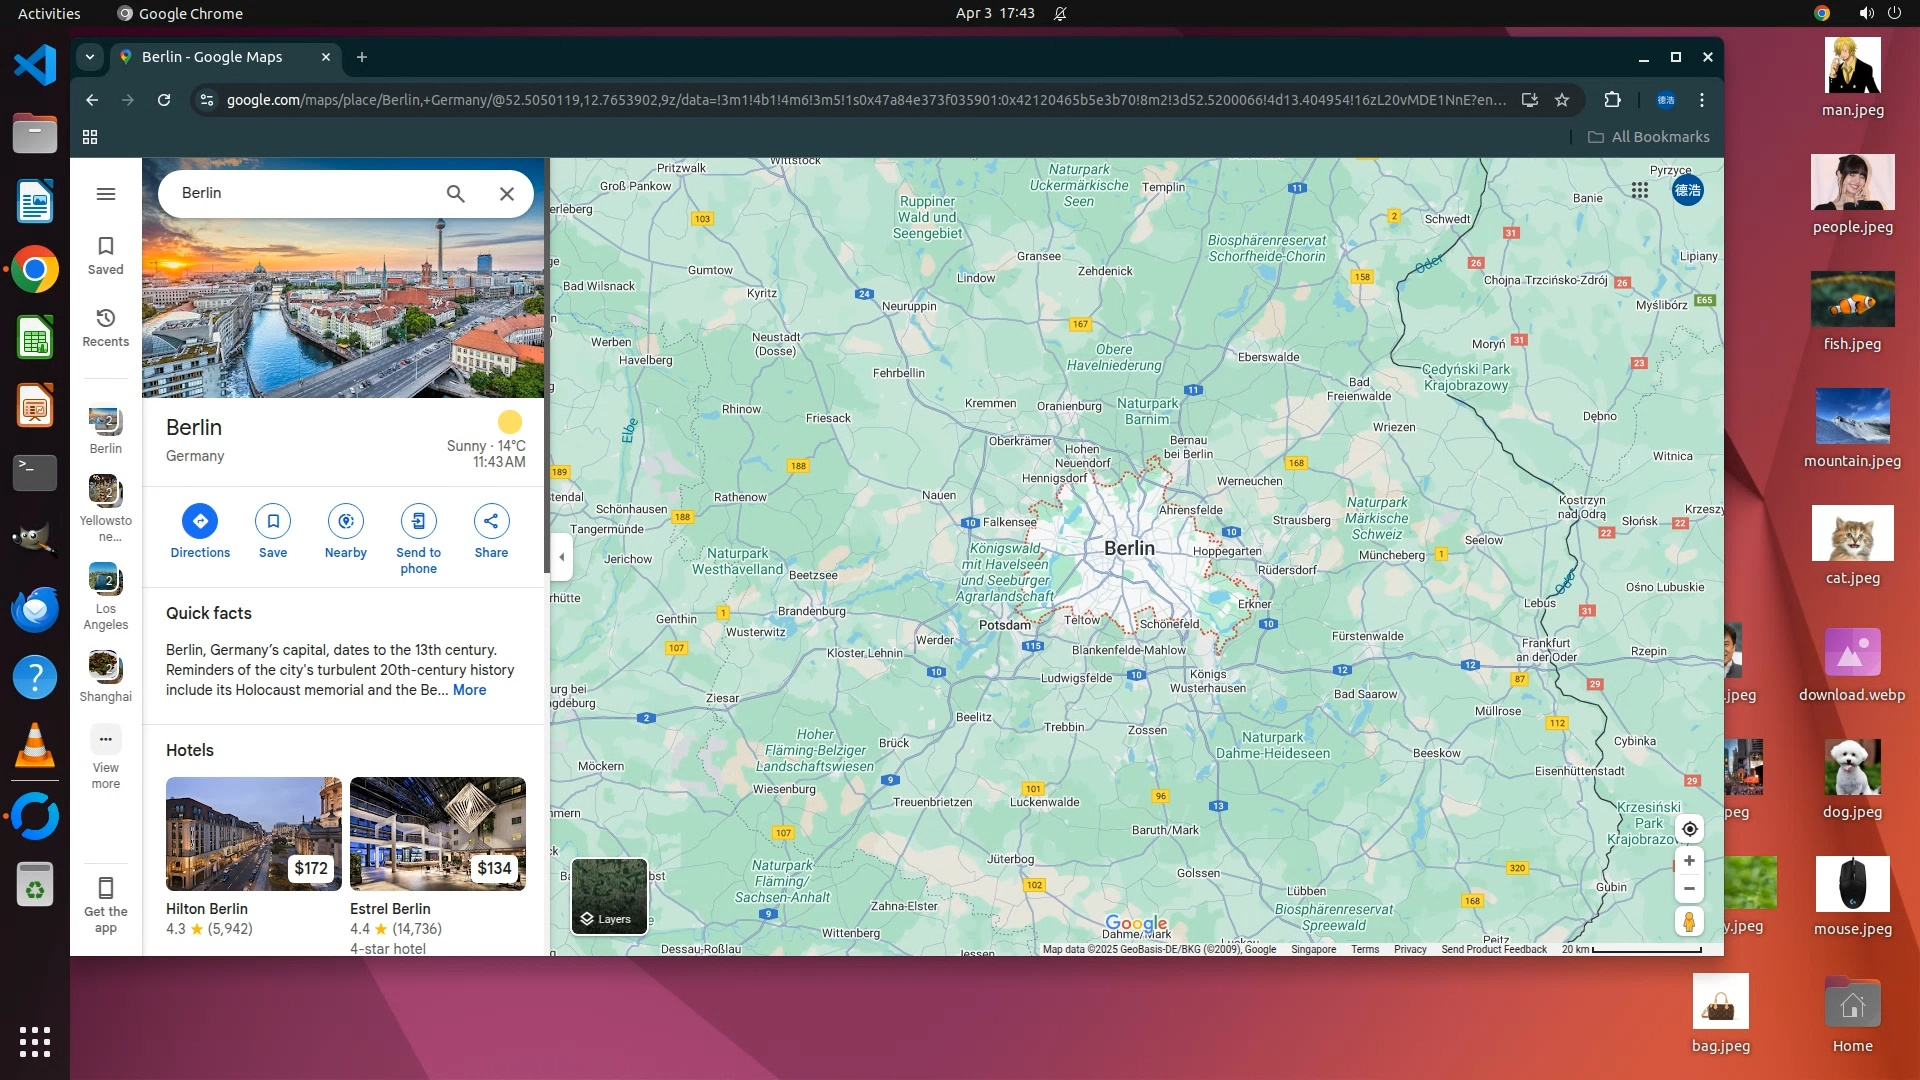
Task: Toggle the Layers map view
Action: (609, 896)
